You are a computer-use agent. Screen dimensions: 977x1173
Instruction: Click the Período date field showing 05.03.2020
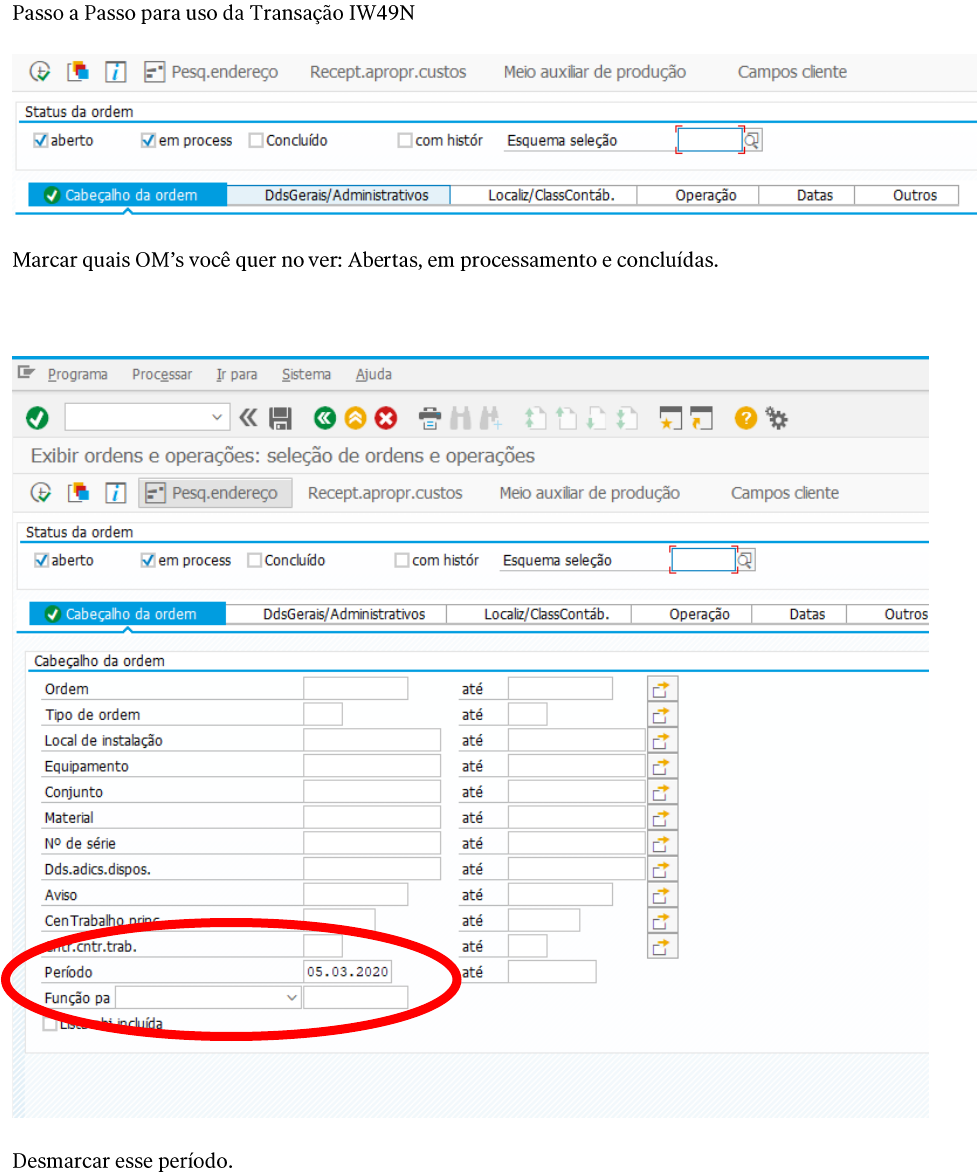click(x=348, y=972)
